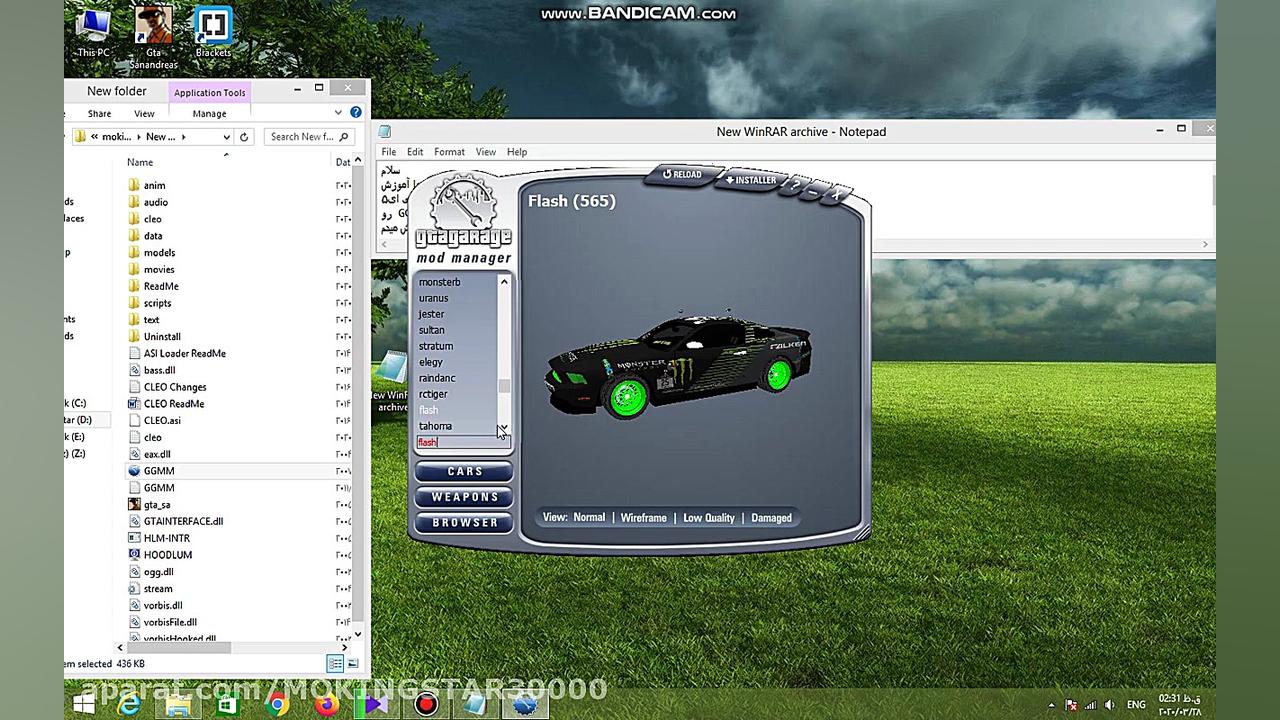
Task: Open File Explorer help icon
Action: (356, 113)
